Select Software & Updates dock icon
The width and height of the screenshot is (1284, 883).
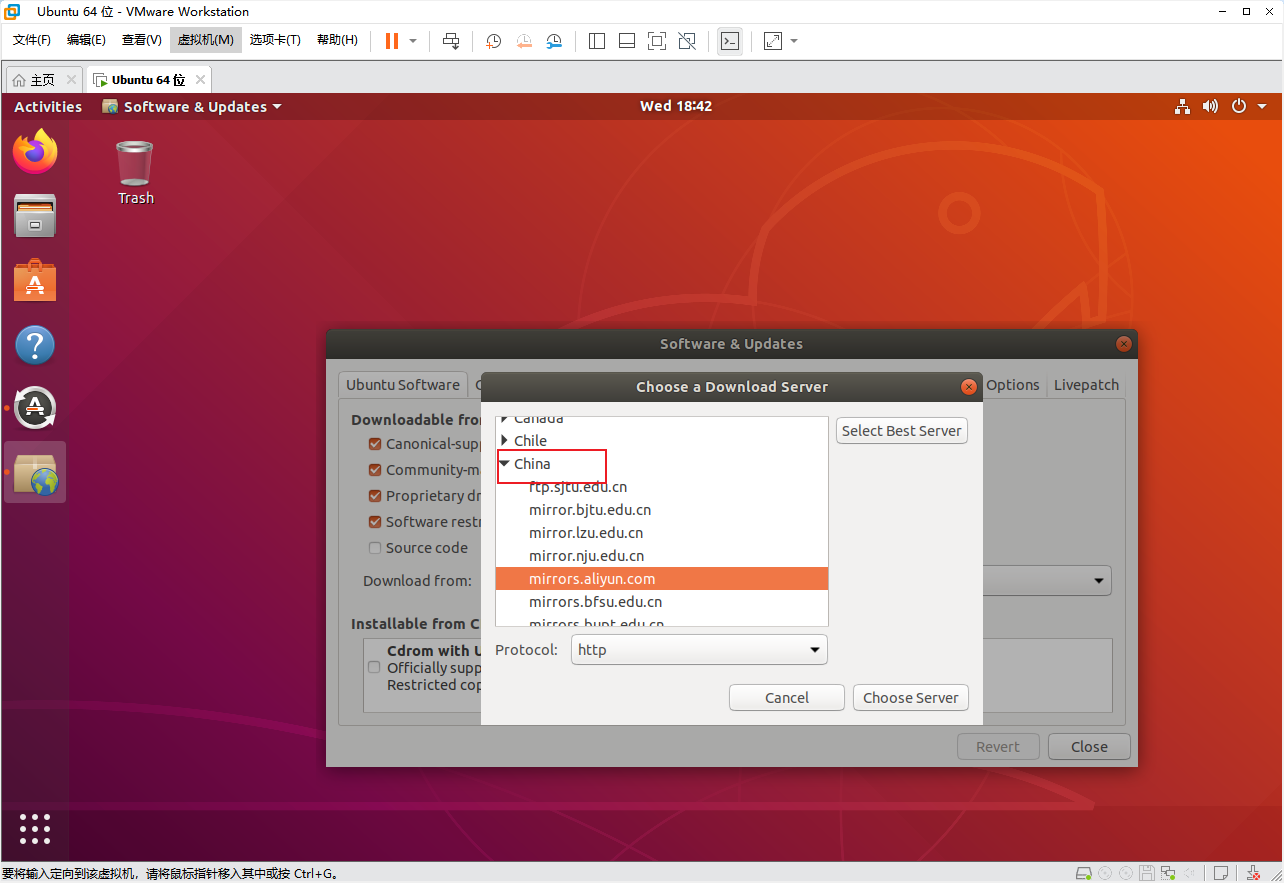(x=35, y=472)
